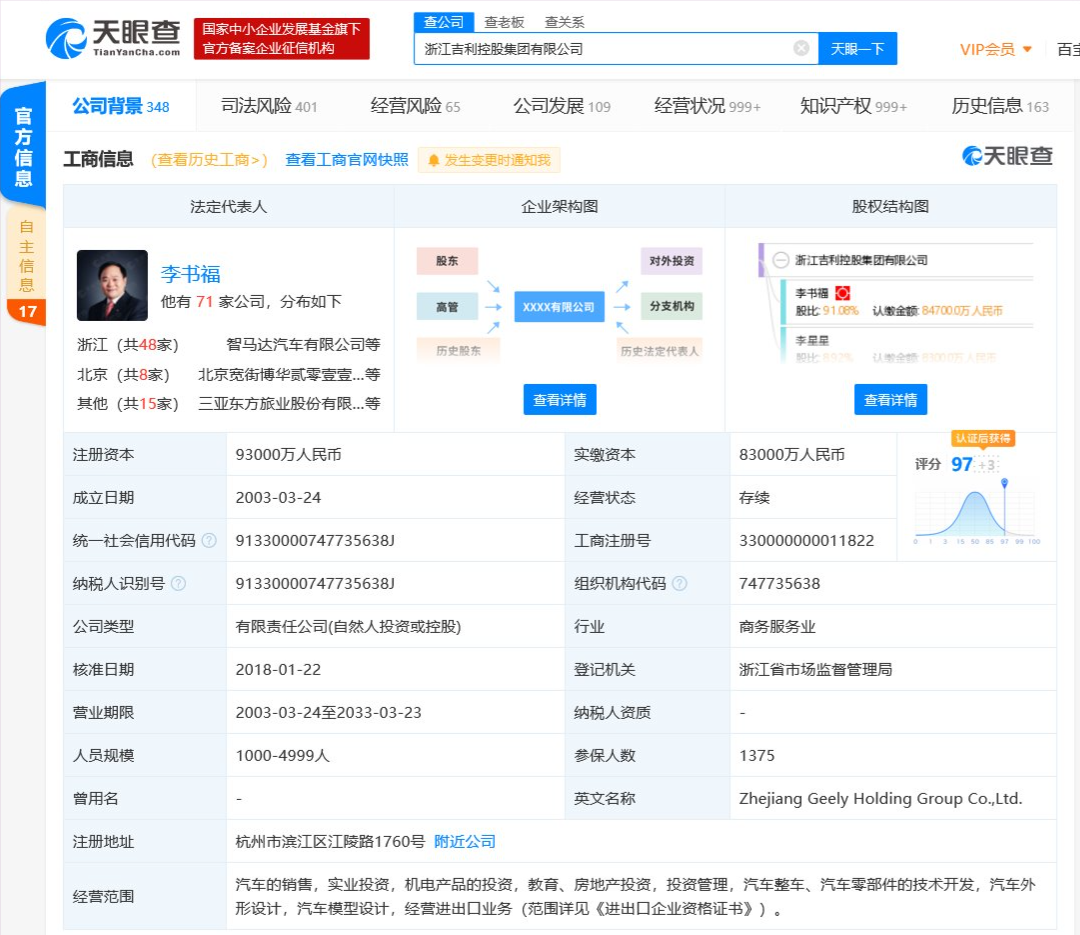Open the 附近公司 link beside address
Image resolution: width=1080 pixels, height=935 pixels.
pyautogui.click(x=465, y=841)
